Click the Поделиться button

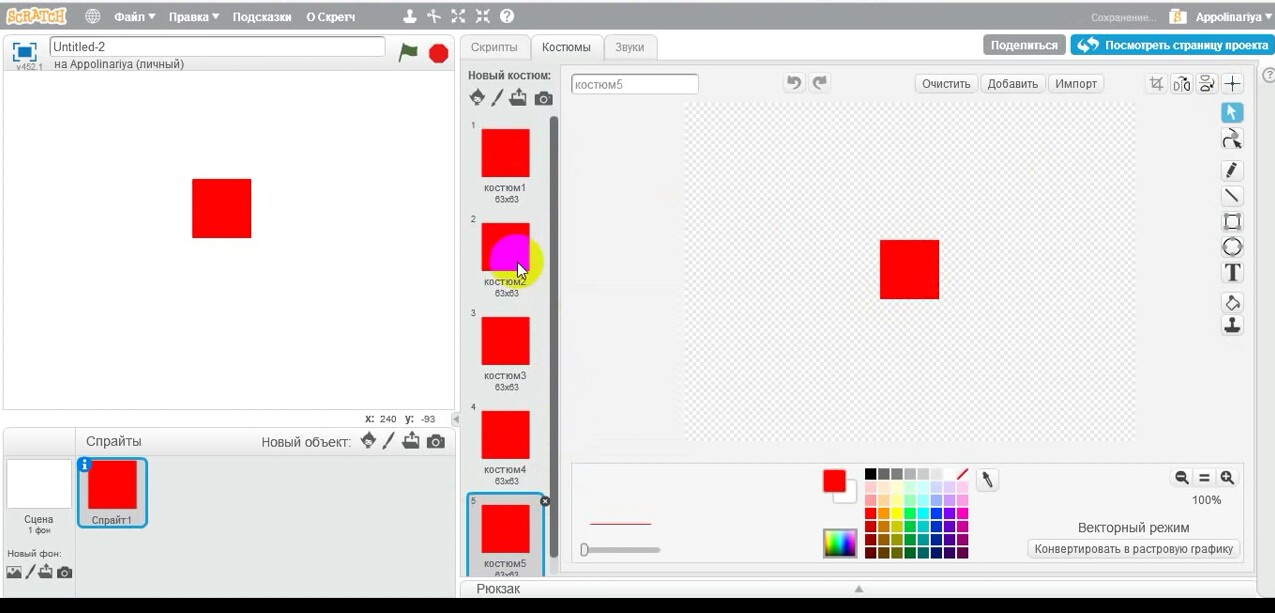(x=1024, y=45)
